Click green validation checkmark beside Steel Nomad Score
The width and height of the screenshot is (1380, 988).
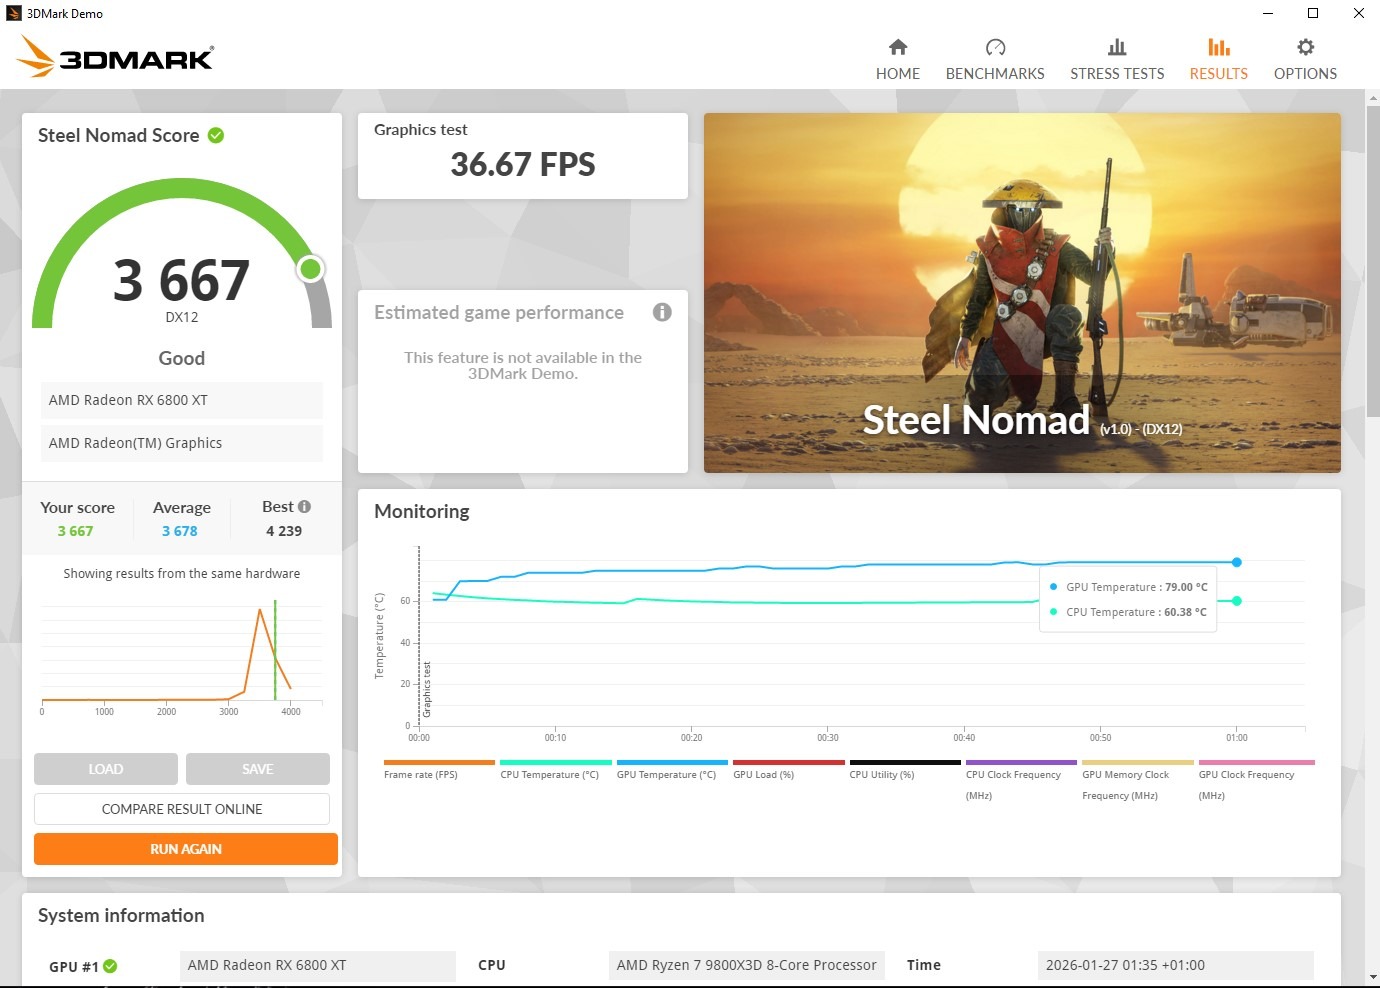216,135
